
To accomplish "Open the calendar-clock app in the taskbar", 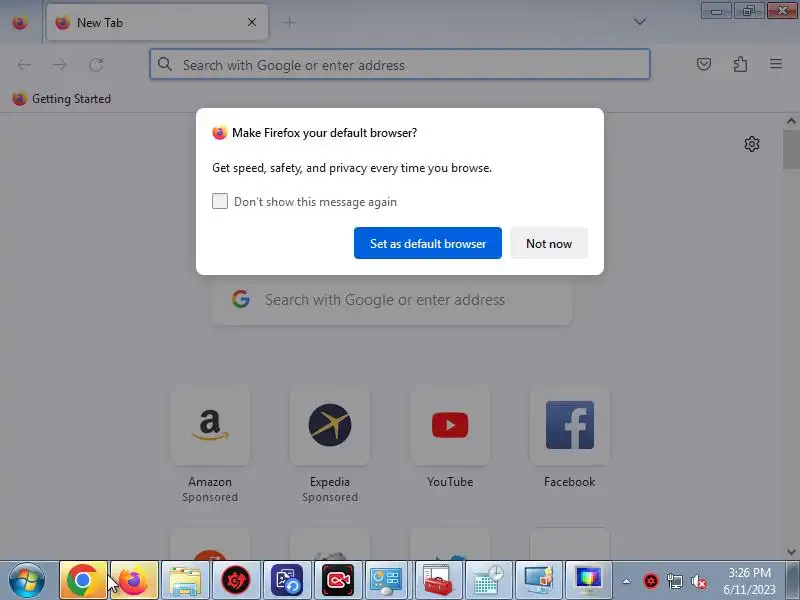I will coord(487,581).
